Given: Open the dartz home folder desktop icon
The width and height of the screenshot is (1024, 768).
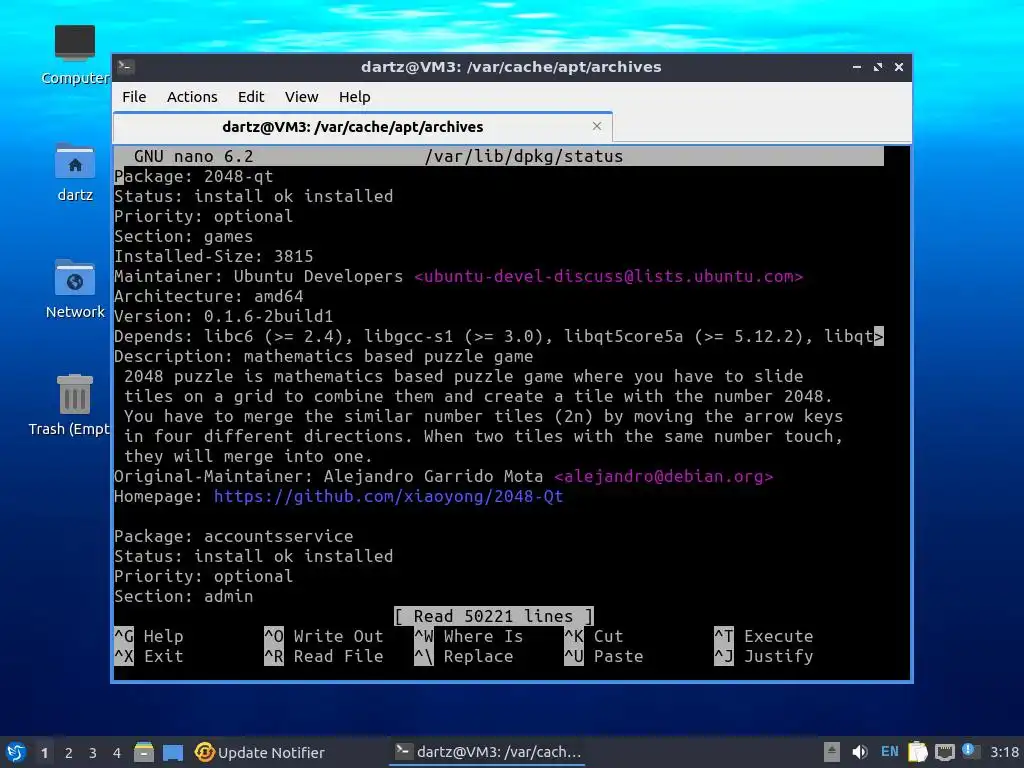Looking at the screenshot, I should coord(74,173).
